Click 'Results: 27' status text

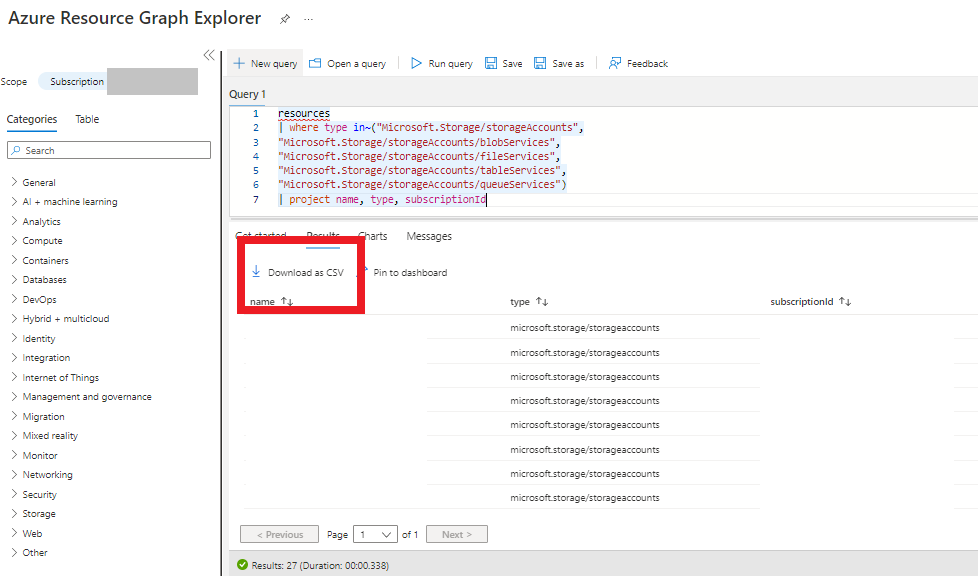(x=274, y=565)
